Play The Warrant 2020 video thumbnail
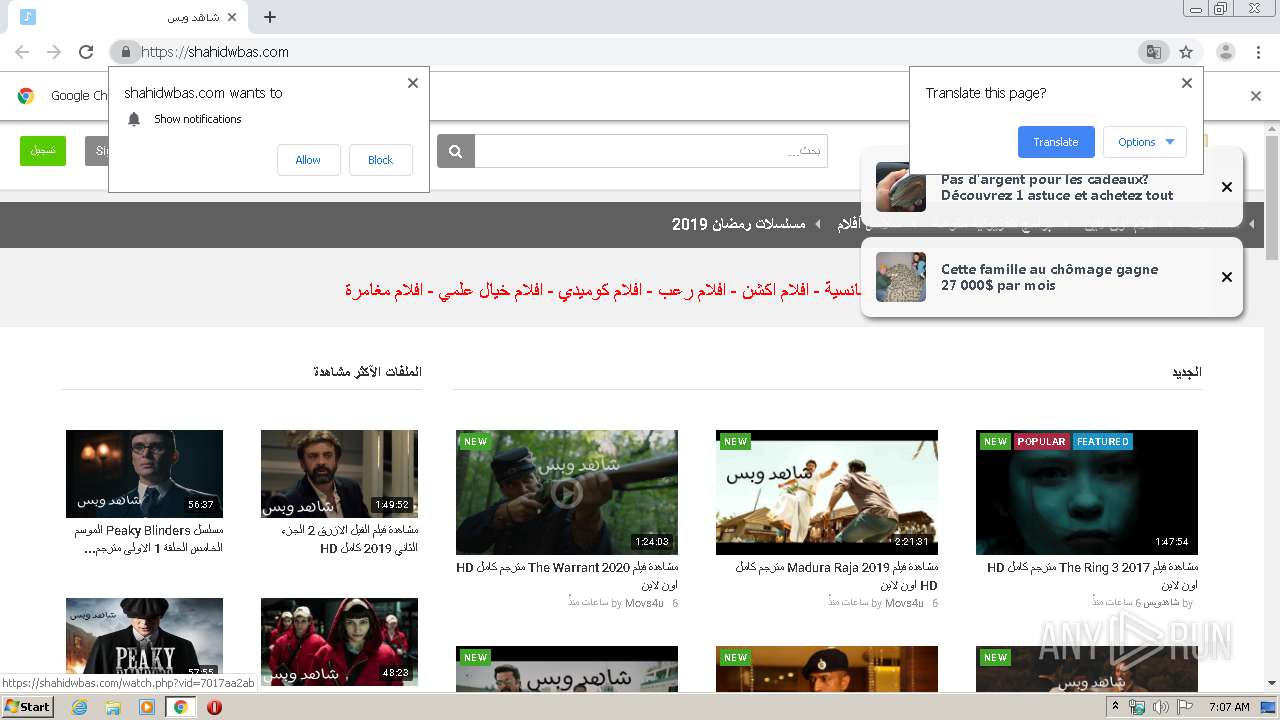1280x720 pixels. (x=567, y=492)
